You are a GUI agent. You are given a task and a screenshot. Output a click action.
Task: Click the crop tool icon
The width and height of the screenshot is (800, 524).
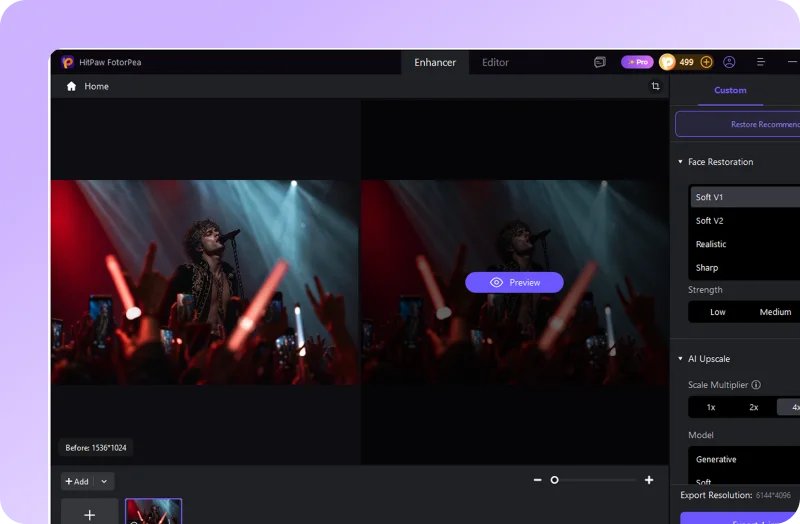click(x=656, y=86)
